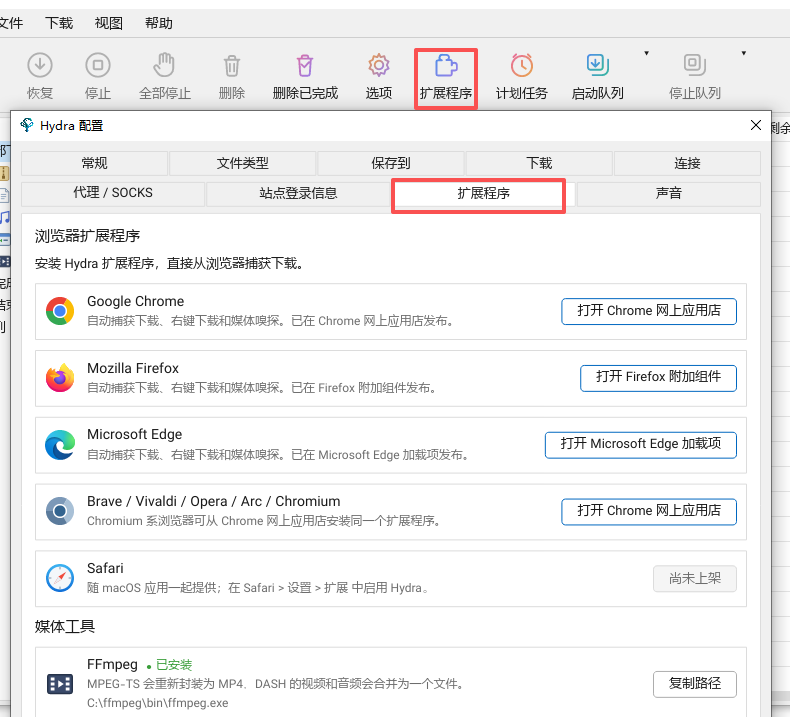Viewport: 790px width, 717px height.
Task: Click the Microsoft Edge logo icon
Action: [60, 445]
